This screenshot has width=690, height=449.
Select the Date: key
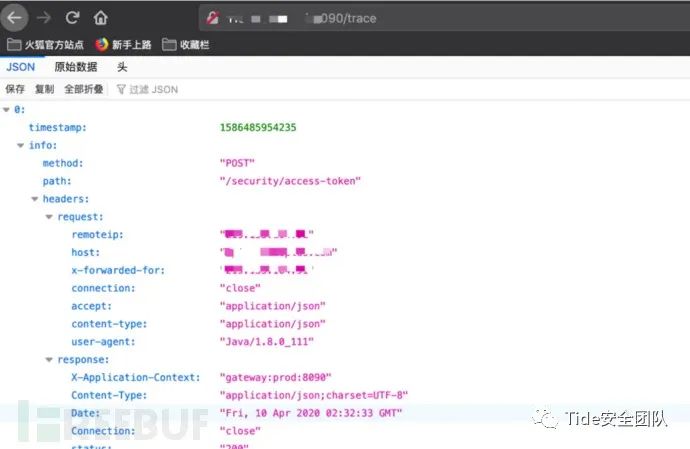(x=86, y=413)
